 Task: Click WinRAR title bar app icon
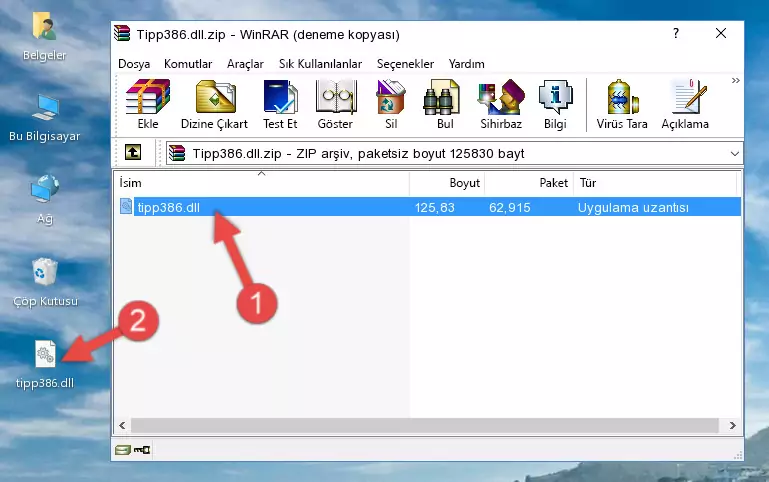[122, 33]
